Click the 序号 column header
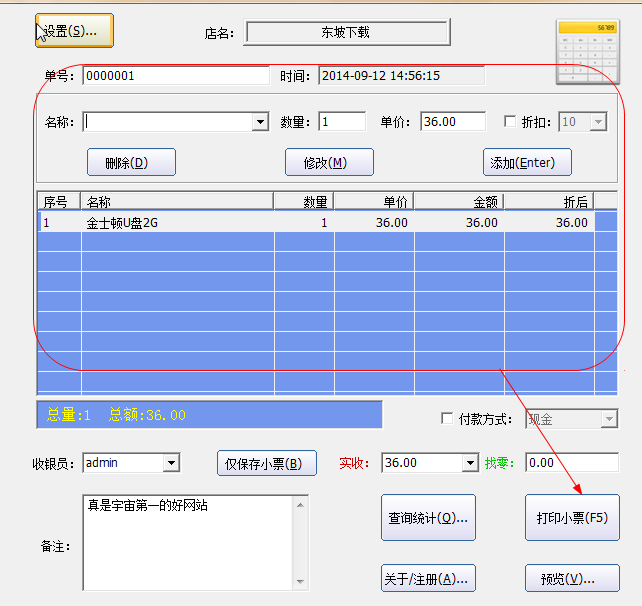642x606 pixels. [59, 201]
